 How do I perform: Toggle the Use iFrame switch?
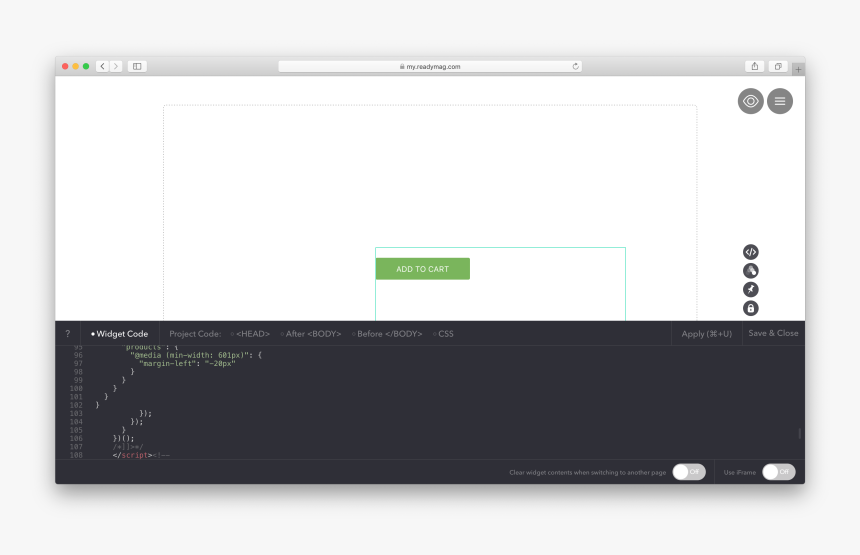click(x=778, y=472)
